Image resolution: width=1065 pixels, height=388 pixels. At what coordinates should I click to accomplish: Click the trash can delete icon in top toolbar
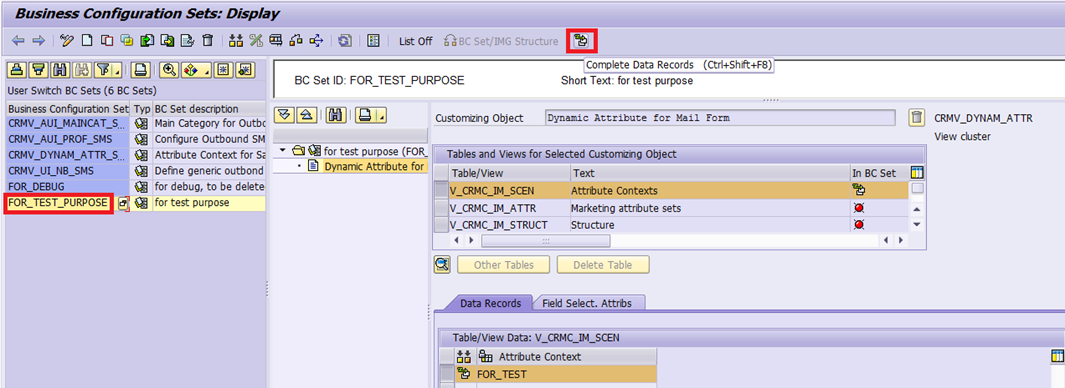208,41
